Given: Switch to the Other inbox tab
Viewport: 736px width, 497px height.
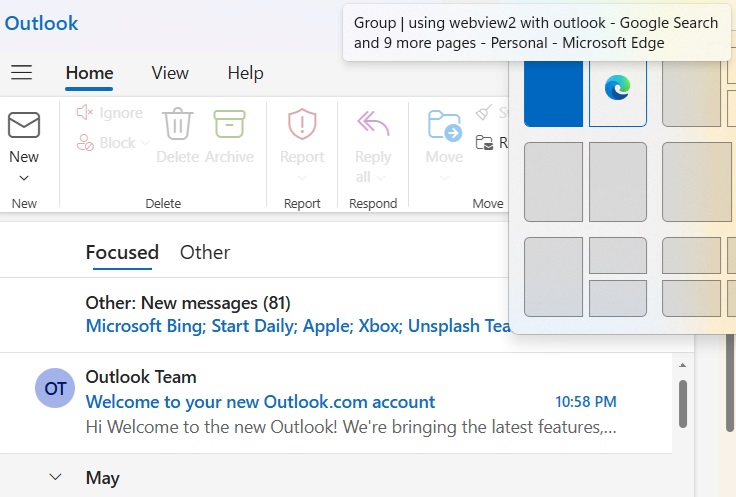Looking at the screenshot, I should pyautogui.click(x=205, y=252).
